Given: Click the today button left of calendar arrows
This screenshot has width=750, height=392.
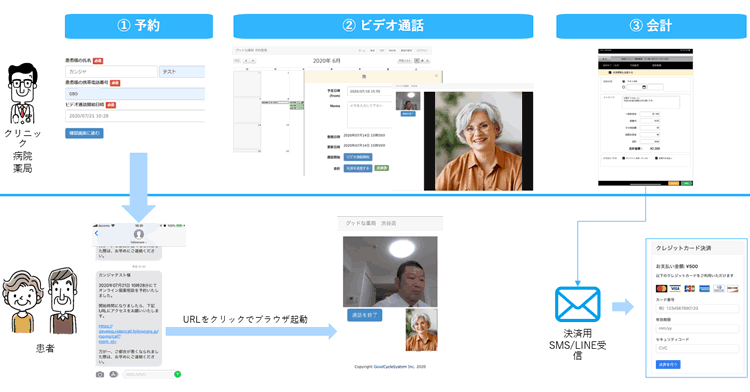Looking at the screenshot, I should coord(237,61).
